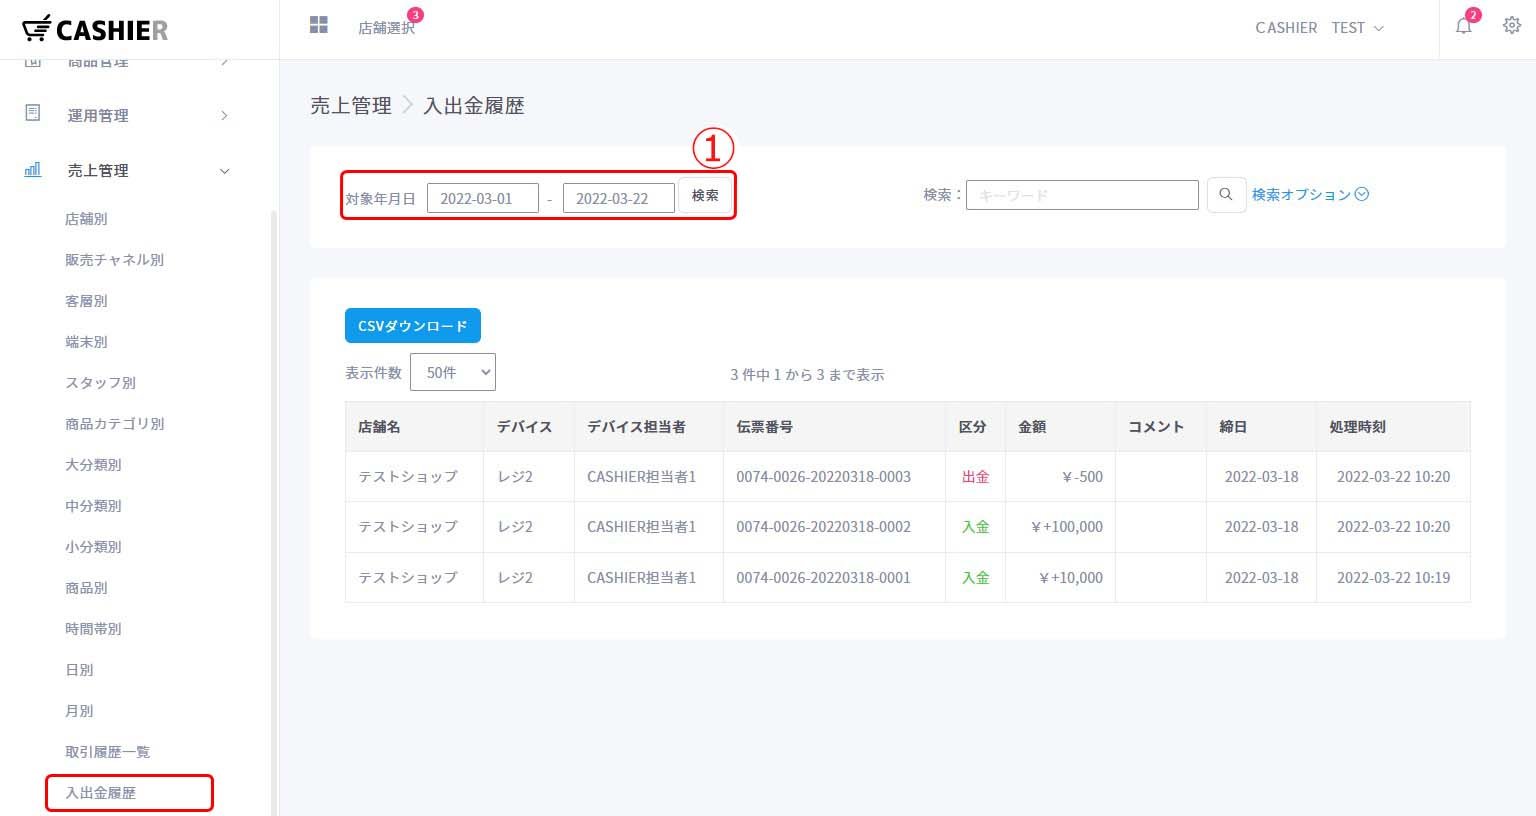Image resolution: width=1536 pixels, height=816 pixels.
Task: Click the 売上管理 bar chart icon
Action: 33,170
